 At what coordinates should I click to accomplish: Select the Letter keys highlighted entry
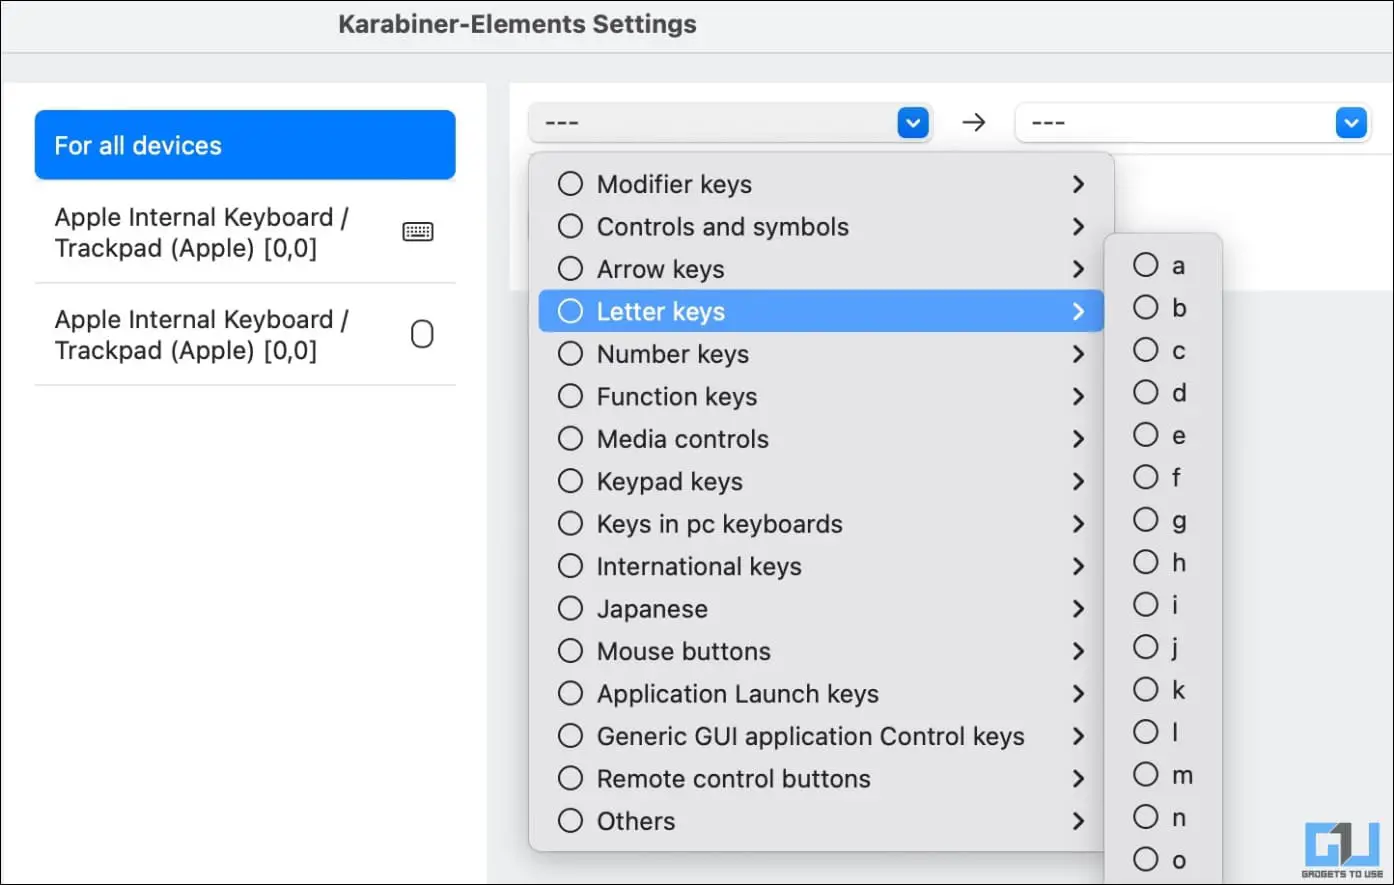point(821,311)
